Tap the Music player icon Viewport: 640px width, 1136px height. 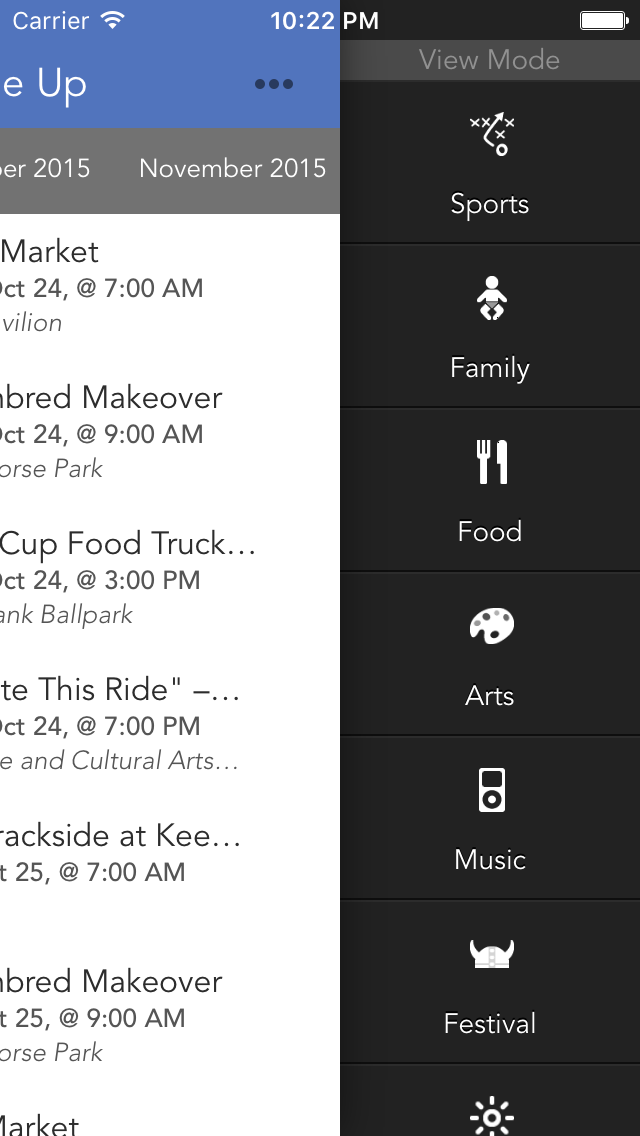tap(491, 790)
